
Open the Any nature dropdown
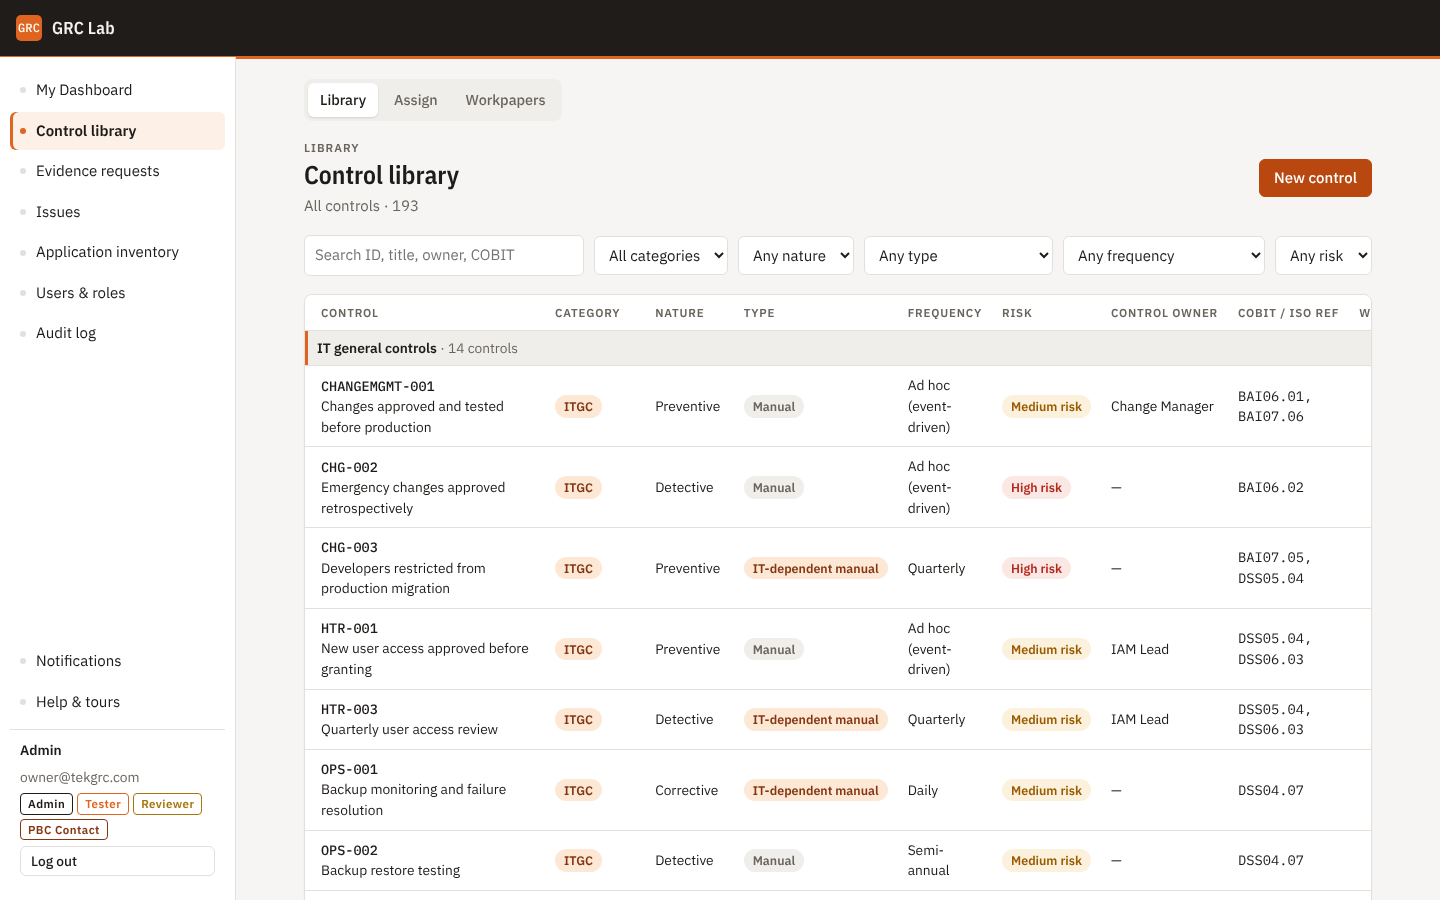[796, 255]
